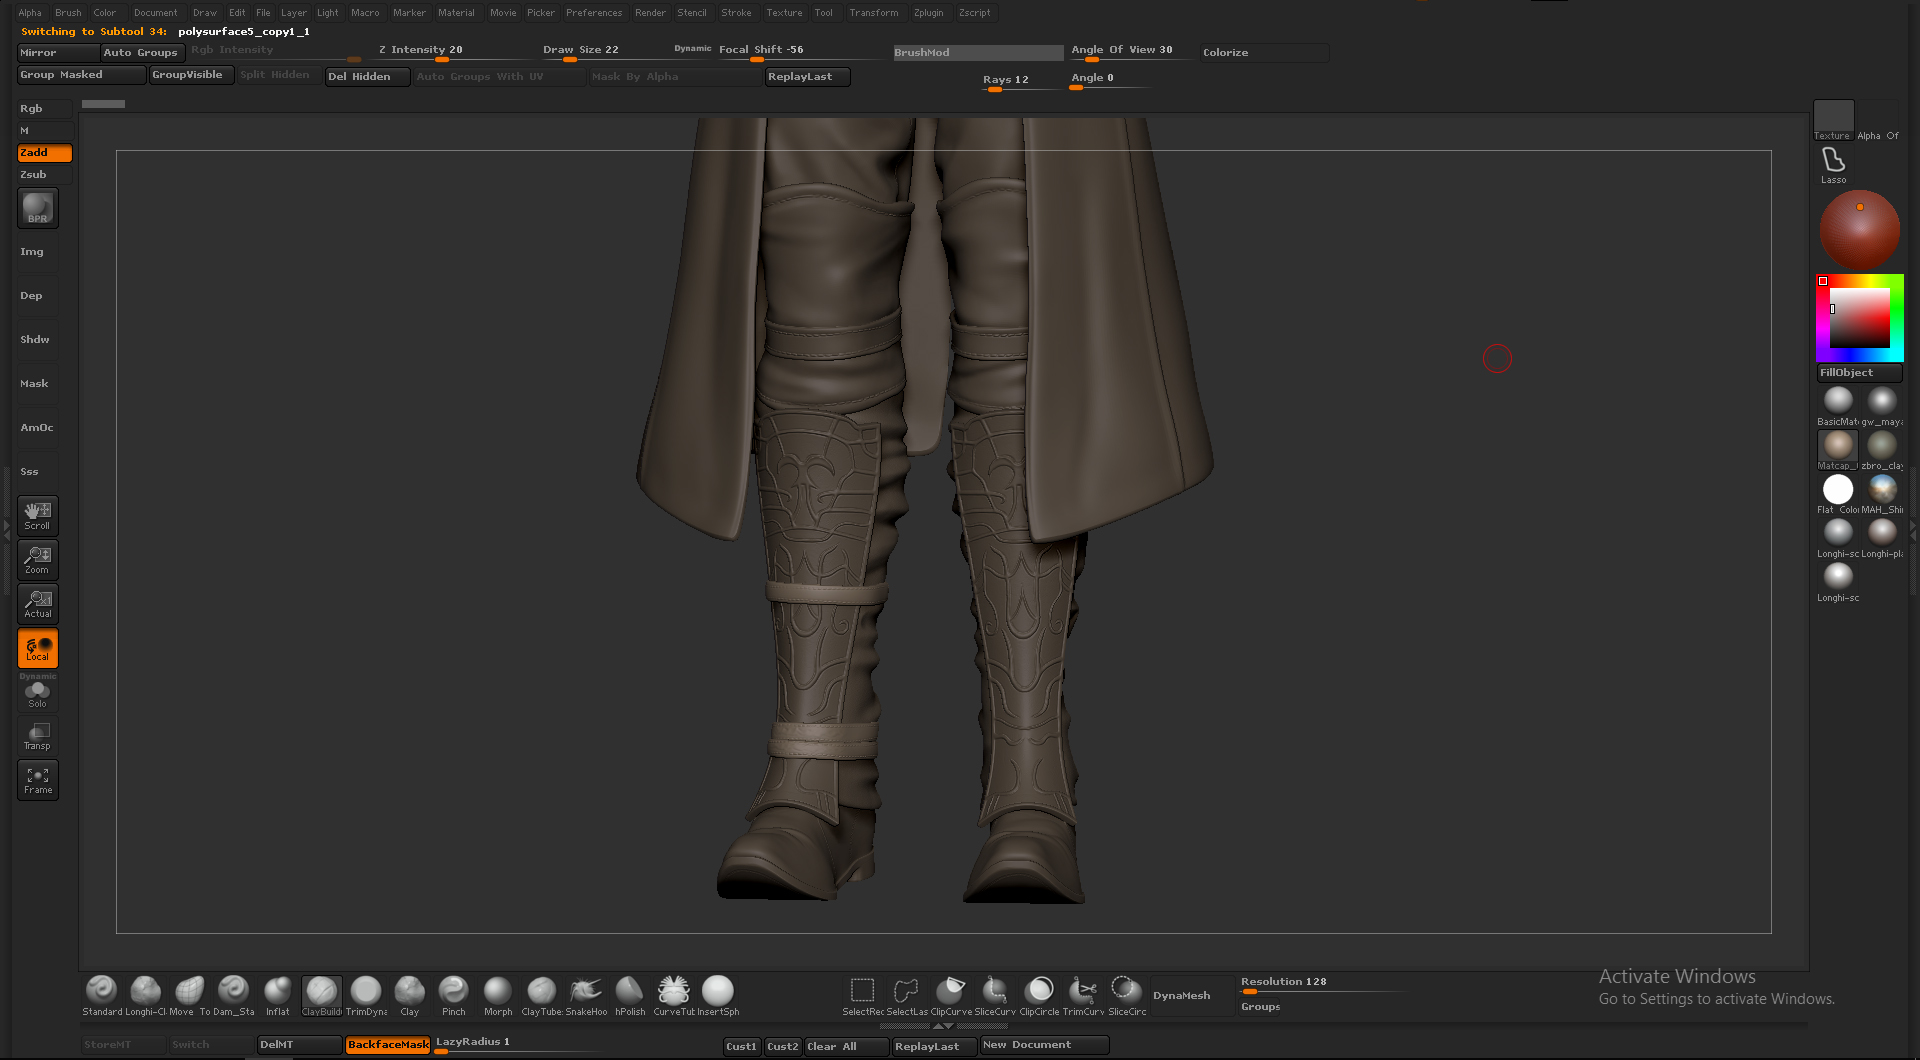
Task: Click the Del Hidden button
Action: pos(367,77)
